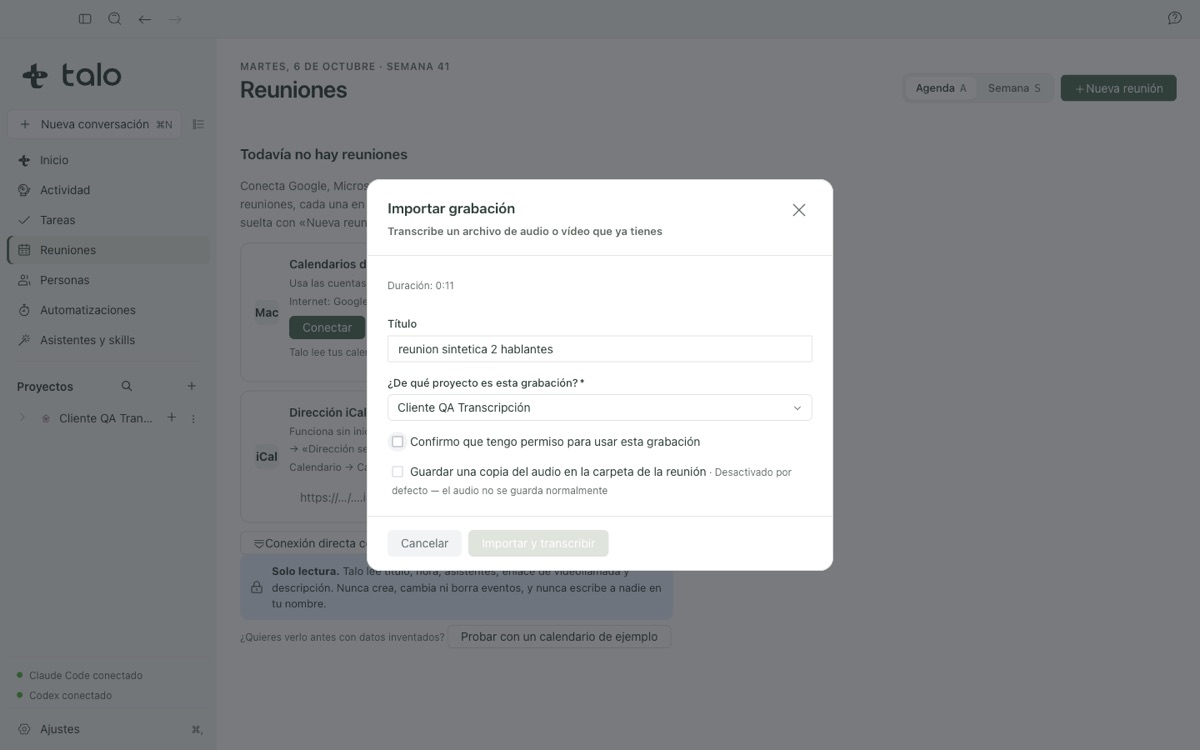Image resolution: width=1200 pixels, height=750 pixels.
Task: Select Reuniones in sidebar
Action: tap(108, 250)
